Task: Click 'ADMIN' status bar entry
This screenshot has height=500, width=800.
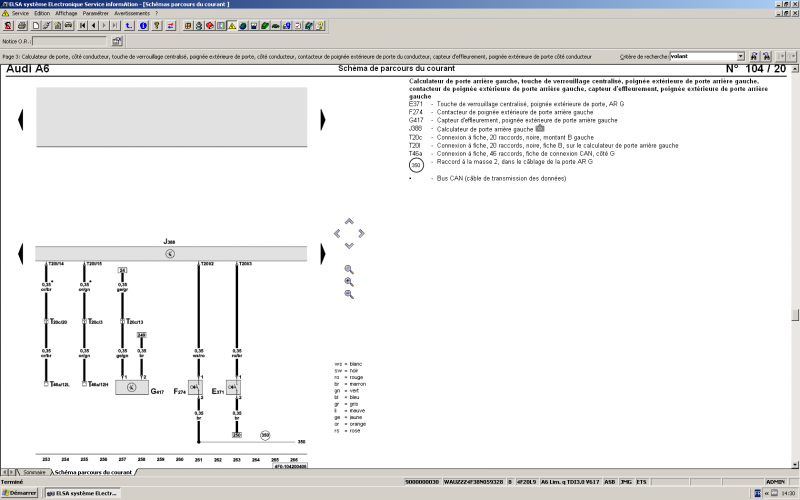Action: tap(775, 482)
